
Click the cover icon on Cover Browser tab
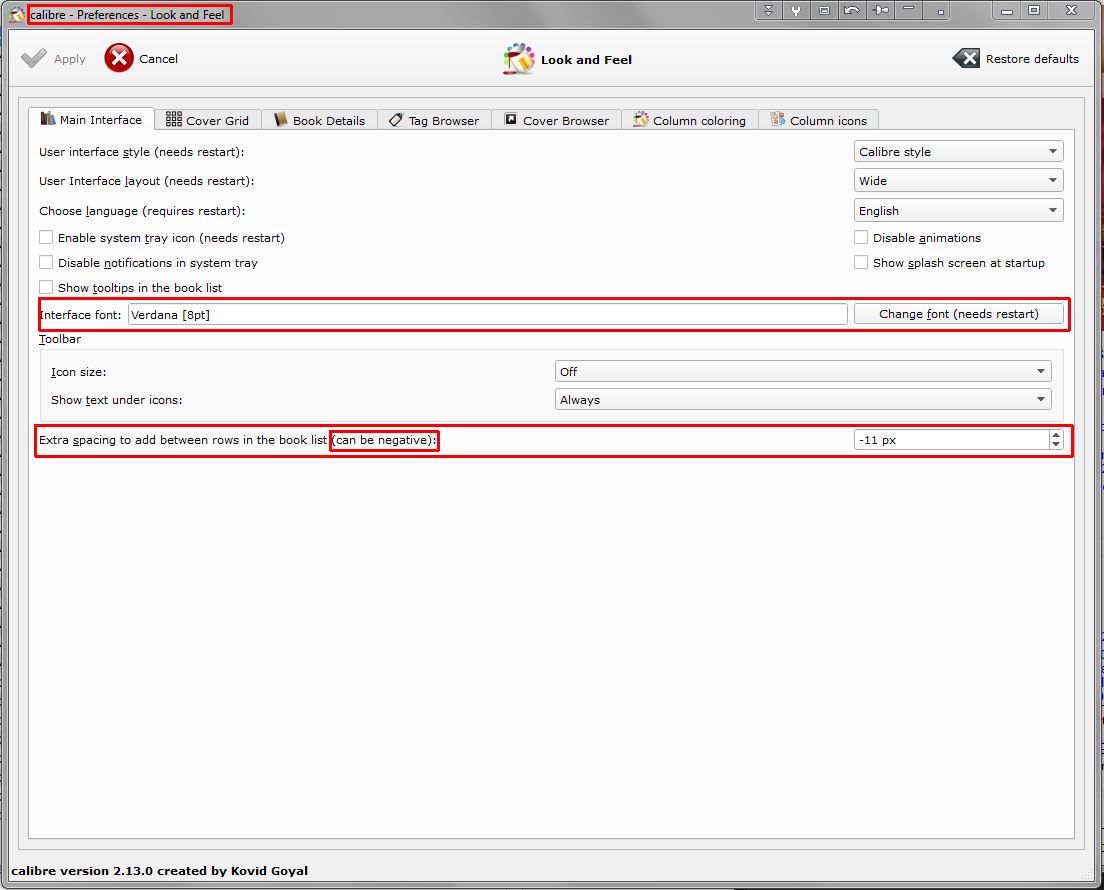(510, 119)
